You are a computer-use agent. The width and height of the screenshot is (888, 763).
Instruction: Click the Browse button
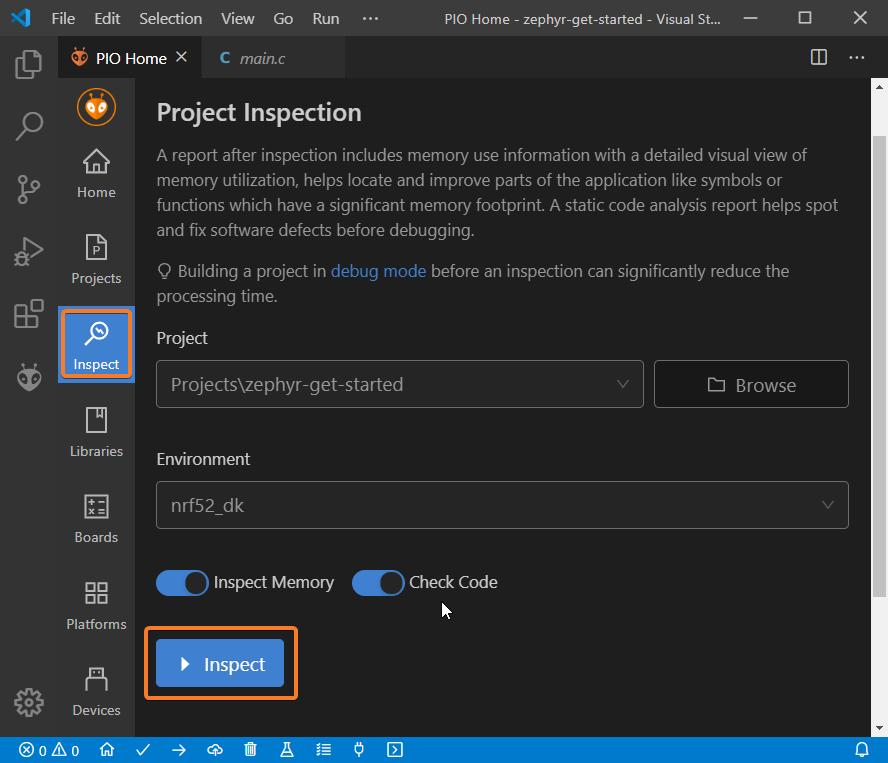click(751, 384)
